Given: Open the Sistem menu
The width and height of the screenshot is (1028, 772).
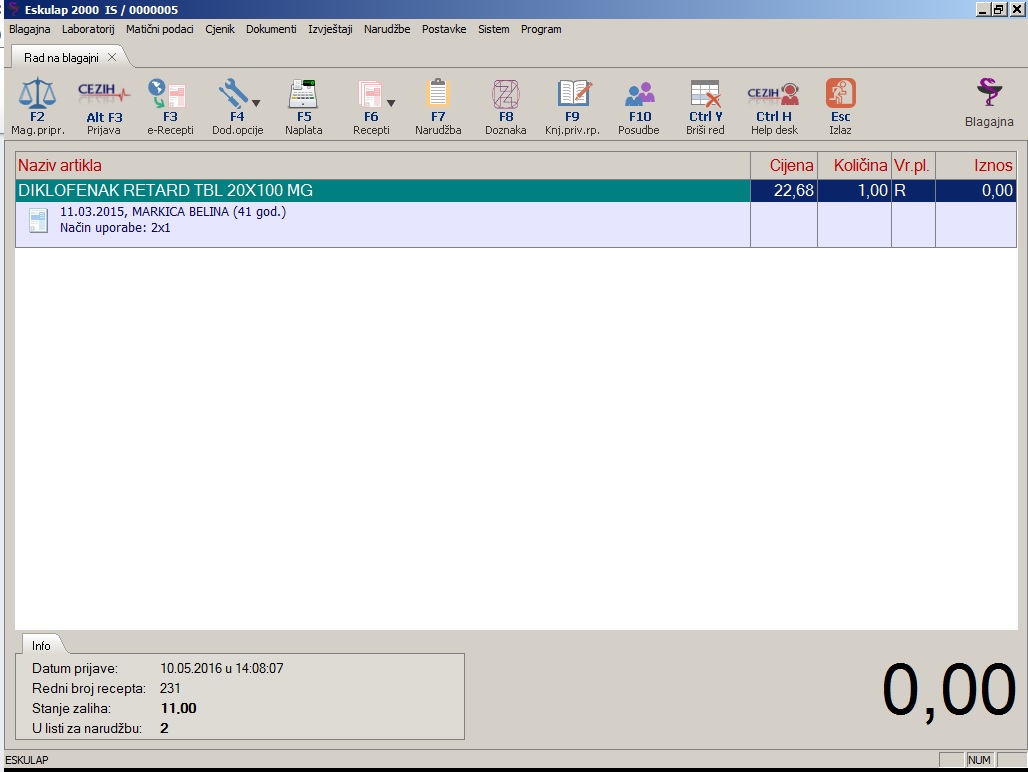Looking at the screenshot, I should tap(493, 29).
